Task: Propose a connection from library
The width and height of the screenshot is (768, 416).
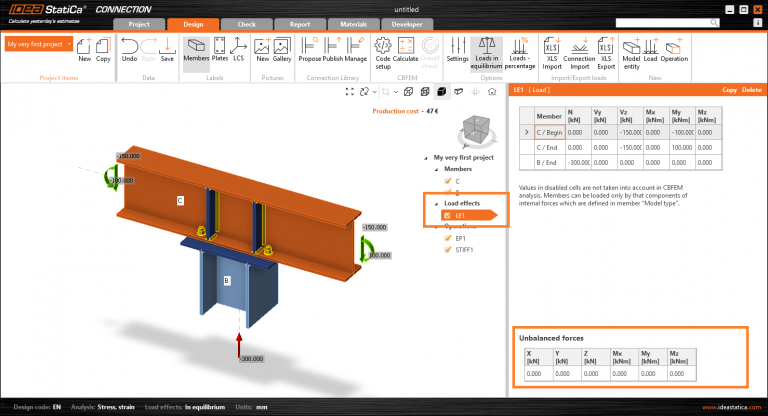Action: 310,49
